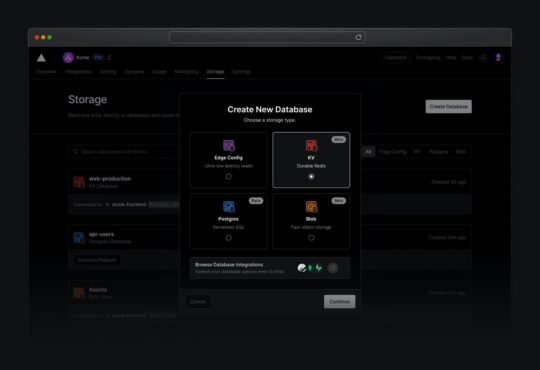Switch to the Domains tab
The image size is (540, 370).
click(134, 72)
